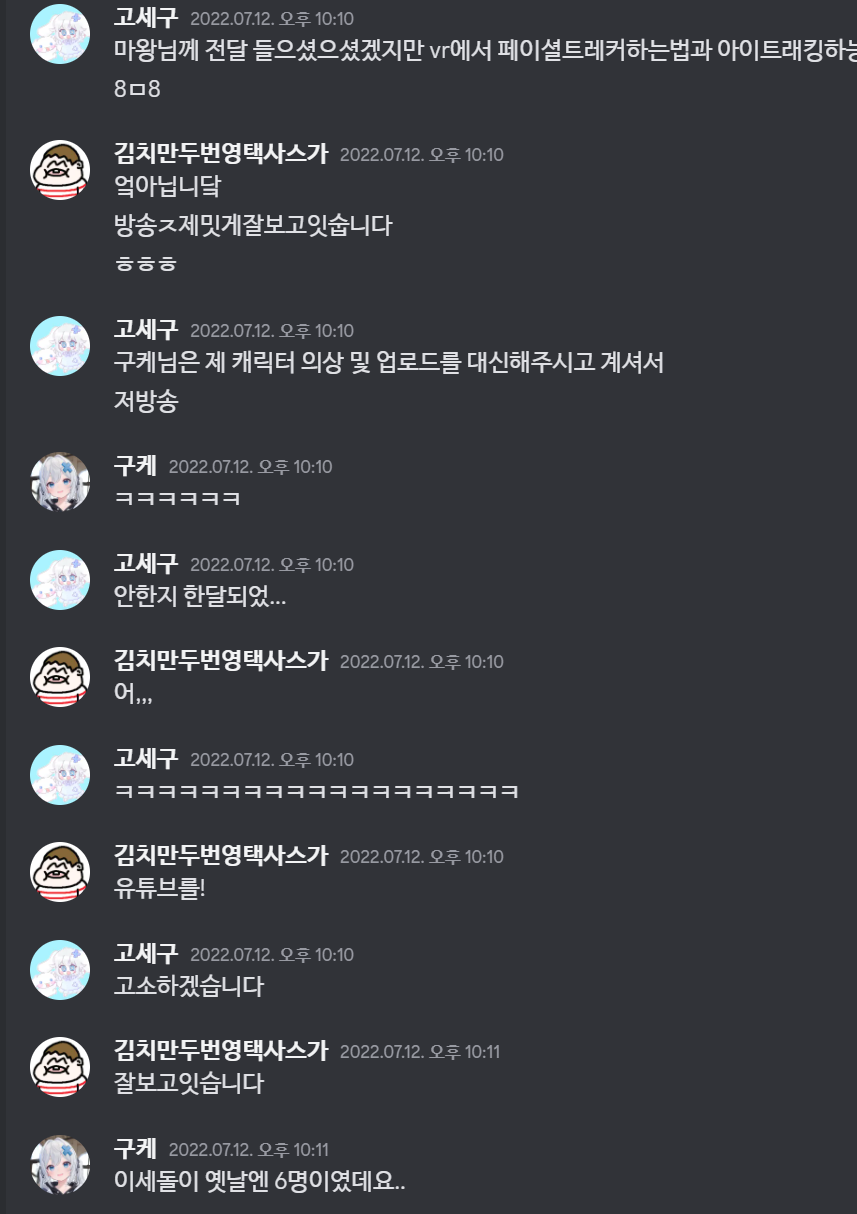Open 고세구's avatar next to the 마왕님께 message

[60, 34]
